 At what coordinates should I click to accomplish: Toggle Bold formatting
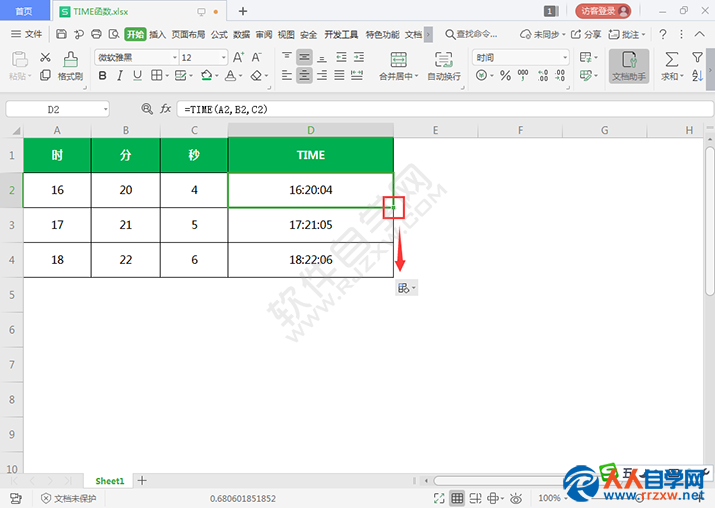coord(103,75)
